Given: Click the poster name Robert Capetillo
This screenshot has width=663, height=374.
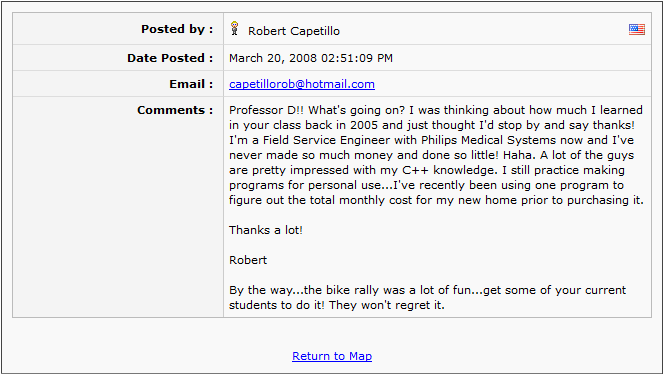Looking at the screenshot, I should (294, 31).
